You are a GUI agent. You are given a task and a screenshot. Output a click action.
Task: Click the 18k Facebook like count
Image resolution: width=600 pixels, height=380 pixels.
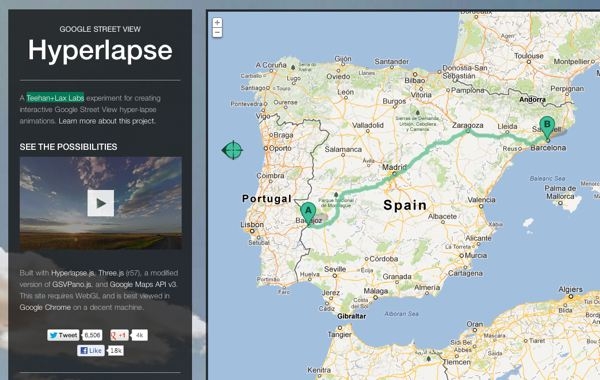point(116,351)
